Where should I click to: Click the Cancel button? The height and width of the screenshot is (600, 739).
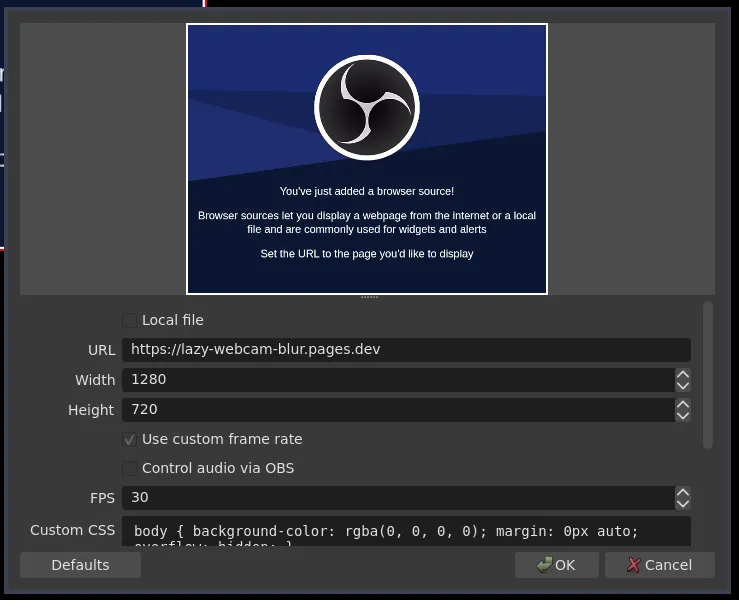pyautogui.click(x=660, y=565)
